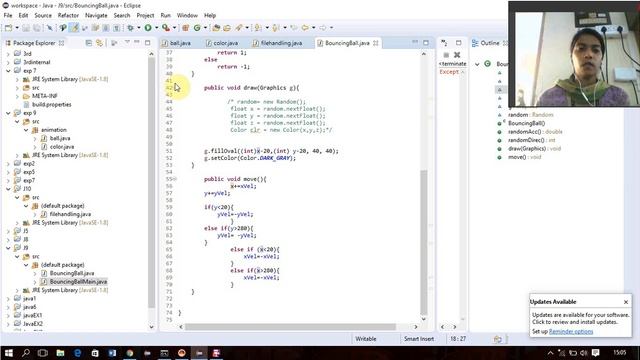Viewport: 640px width, 360px height.
Task: Open the Package Explorer View Menu triangle
Action: point(127,42)
